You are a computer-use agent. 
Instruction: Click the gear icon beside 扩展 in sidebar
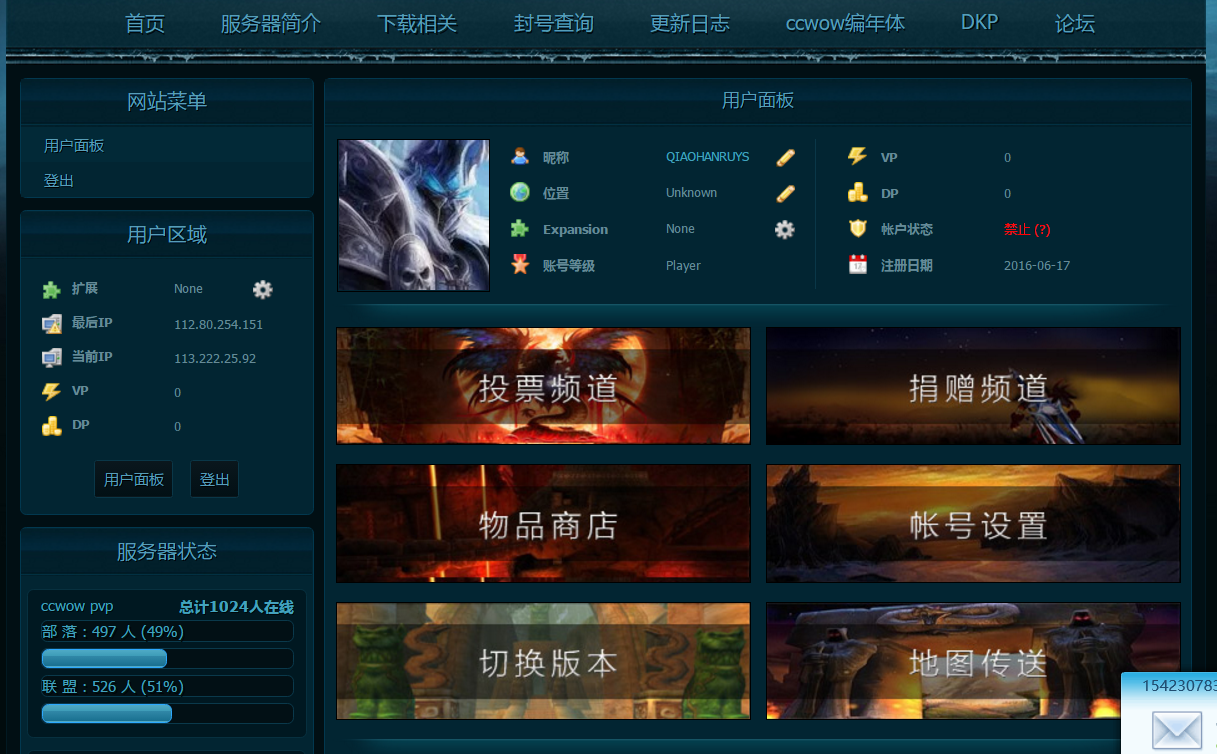click(262, 289)
